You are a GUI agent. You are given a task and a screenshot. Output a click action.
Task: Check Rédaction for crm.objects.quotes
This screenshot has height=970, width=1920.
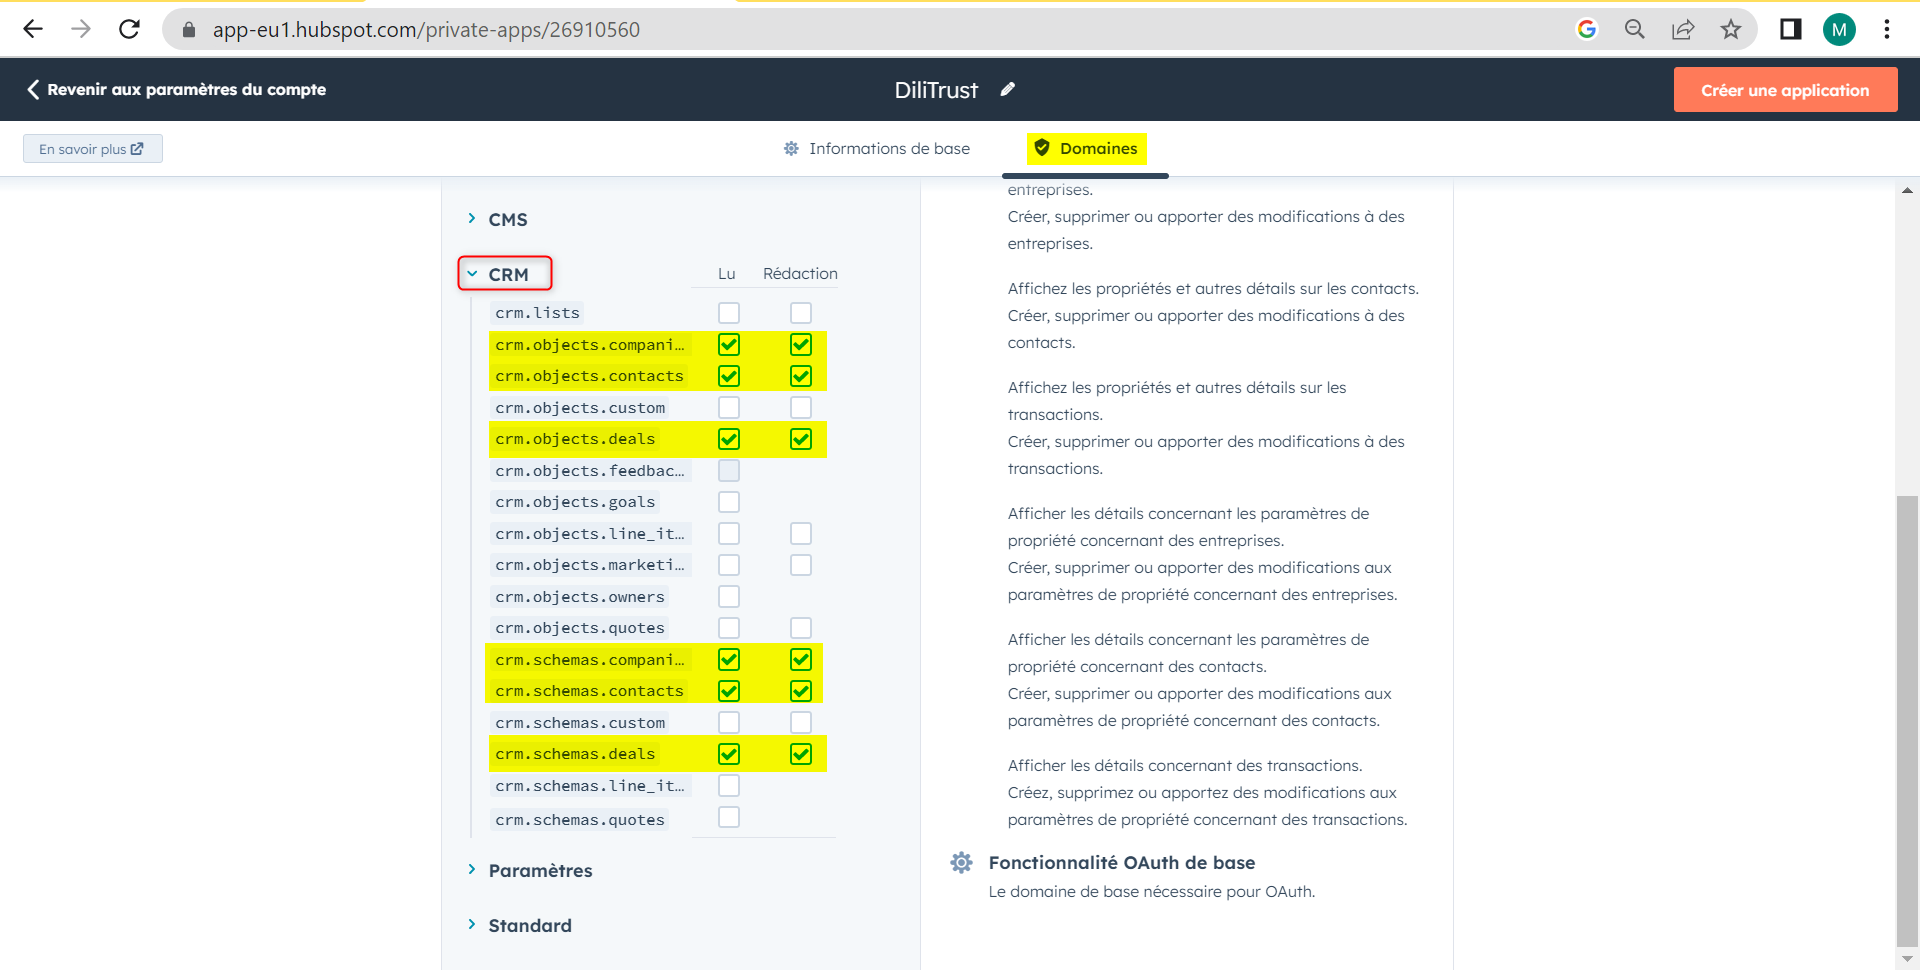point(801,628)
